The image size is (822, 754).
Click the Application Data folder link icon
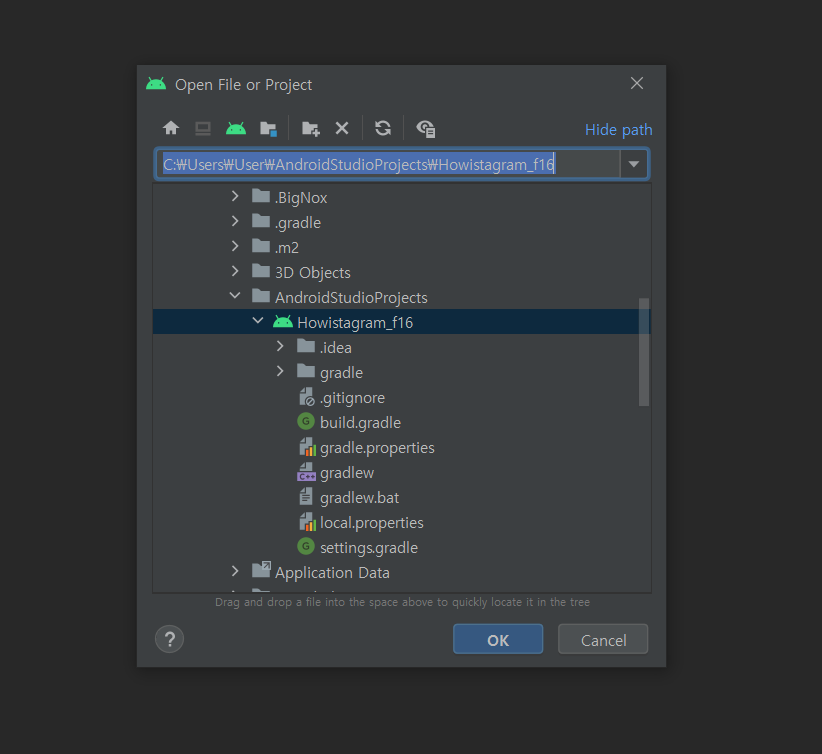(x=261, y=569)
